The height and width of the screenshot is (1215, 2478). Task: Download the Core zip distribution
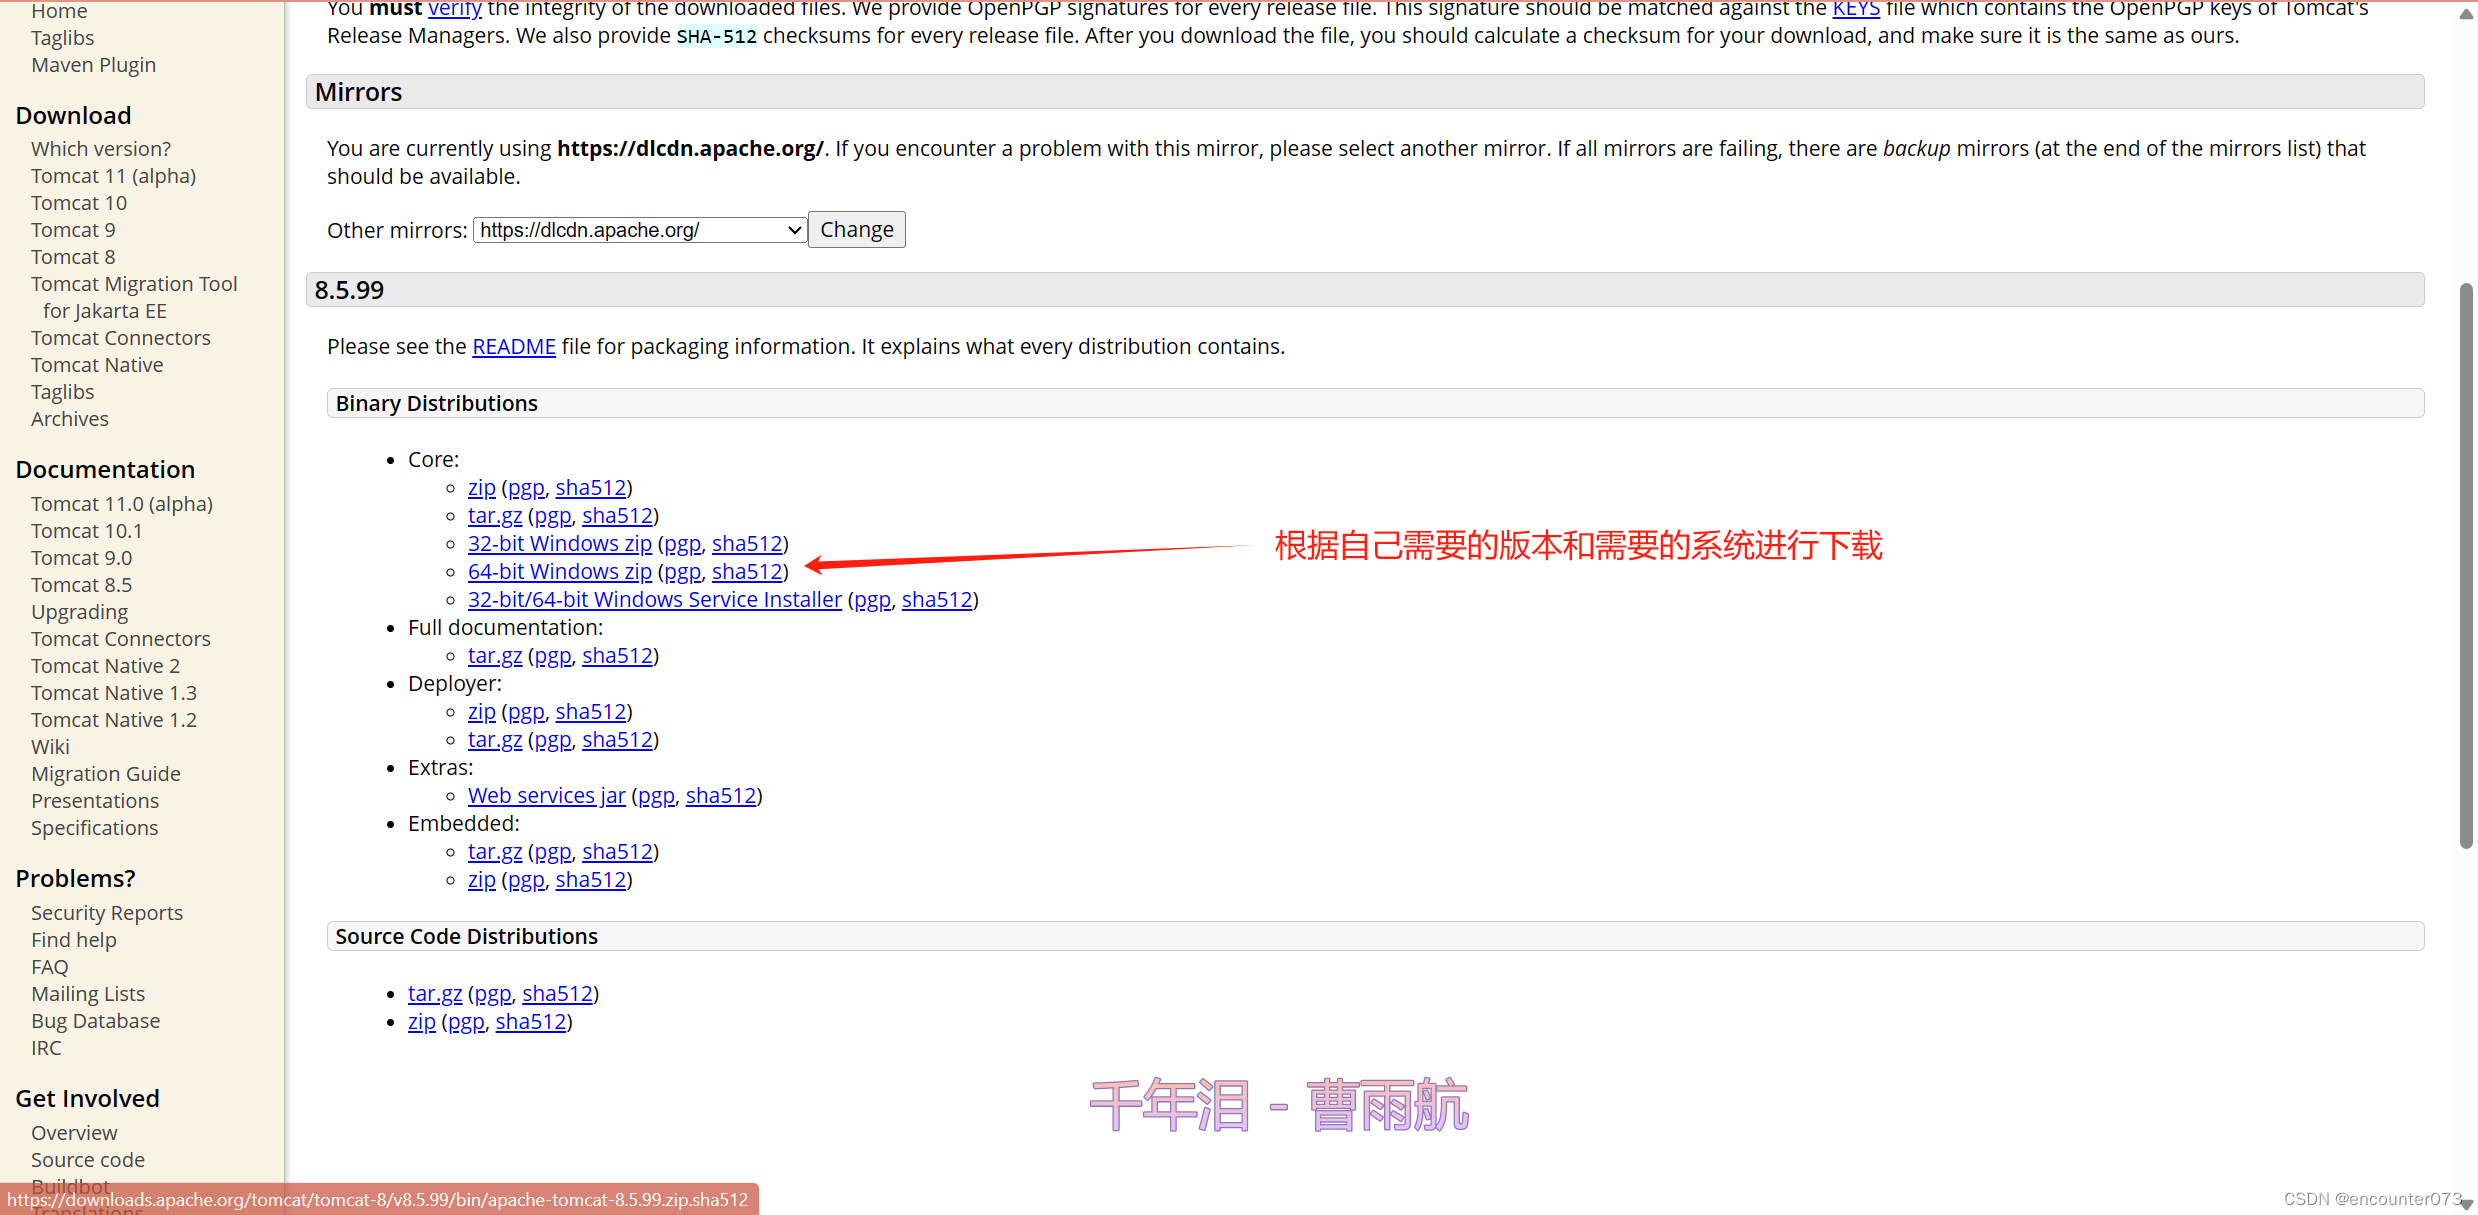[481, 488]
